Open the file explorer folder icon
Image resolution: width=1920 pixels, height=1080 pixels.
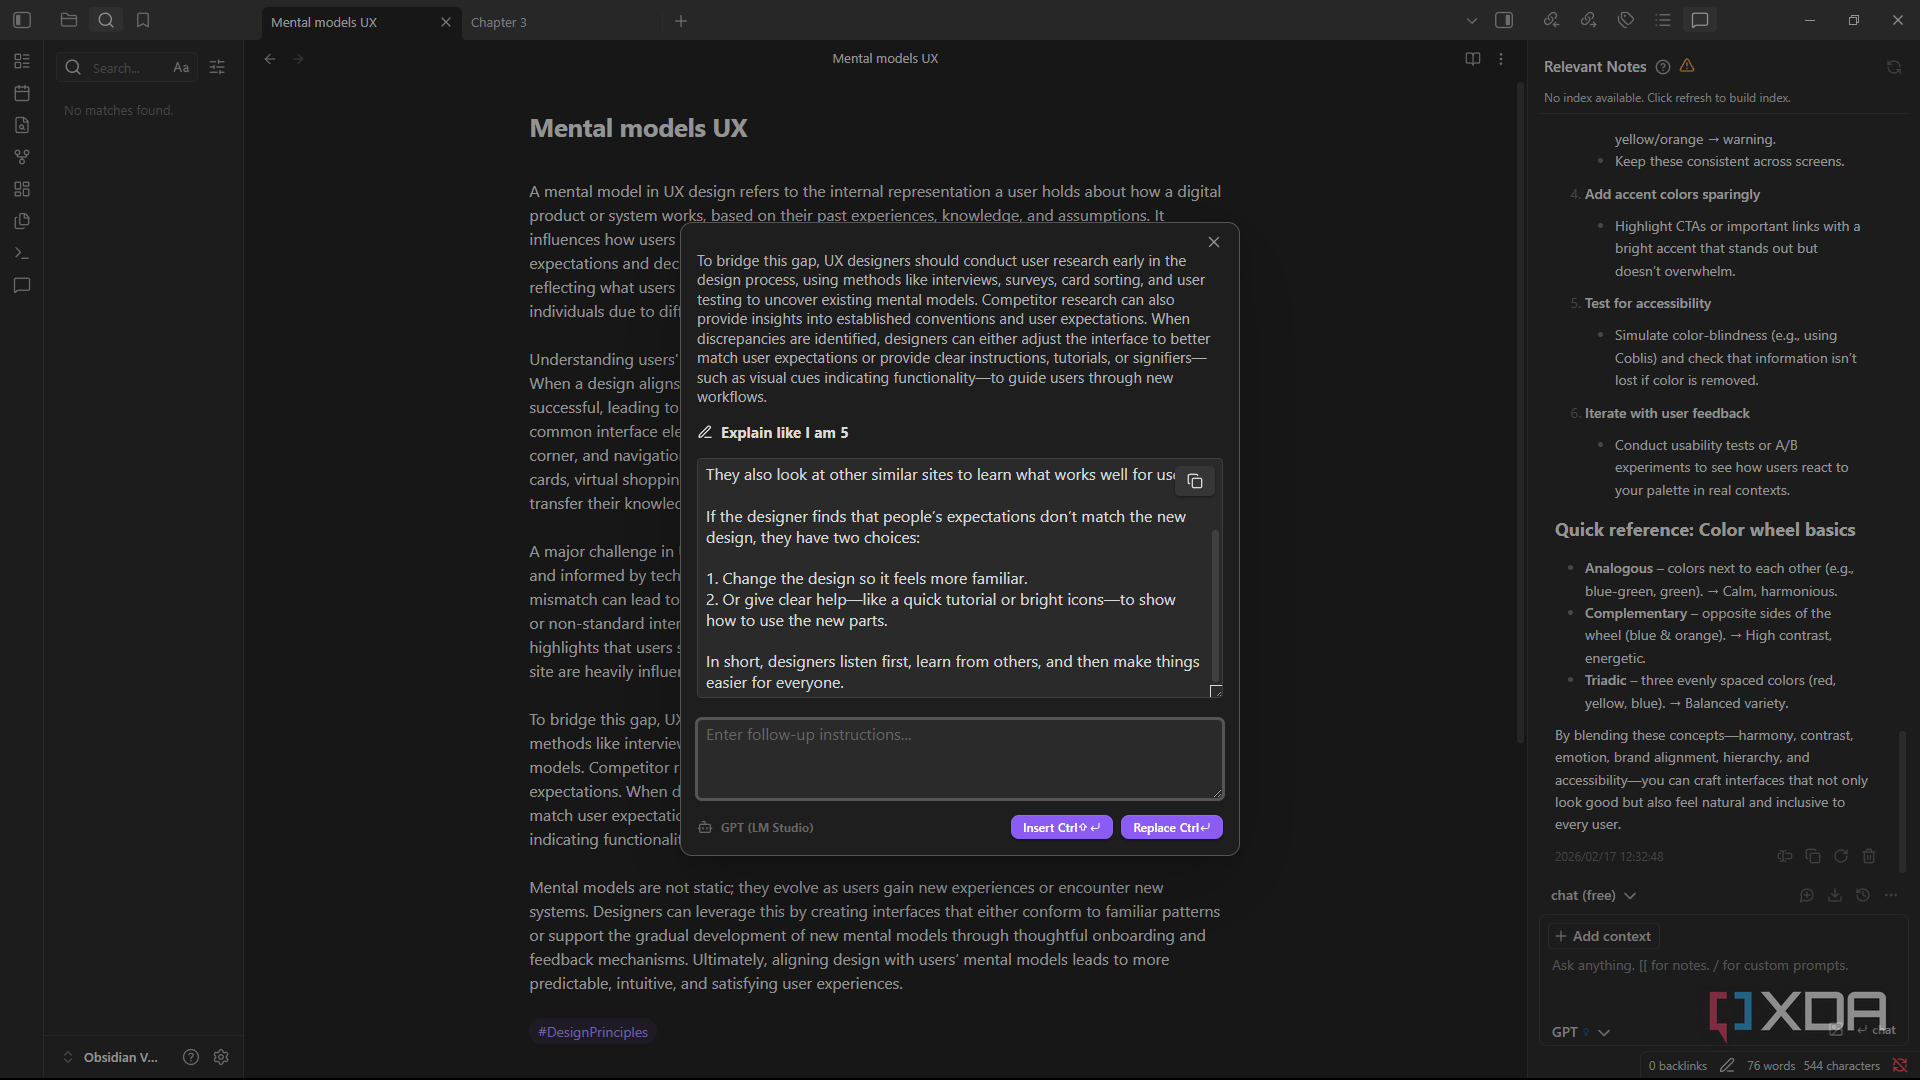point(69,20)
